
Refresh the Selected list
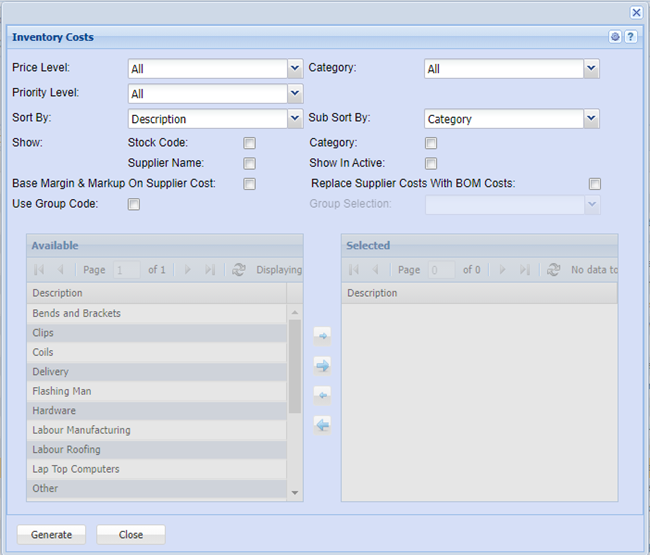(553, 270)
